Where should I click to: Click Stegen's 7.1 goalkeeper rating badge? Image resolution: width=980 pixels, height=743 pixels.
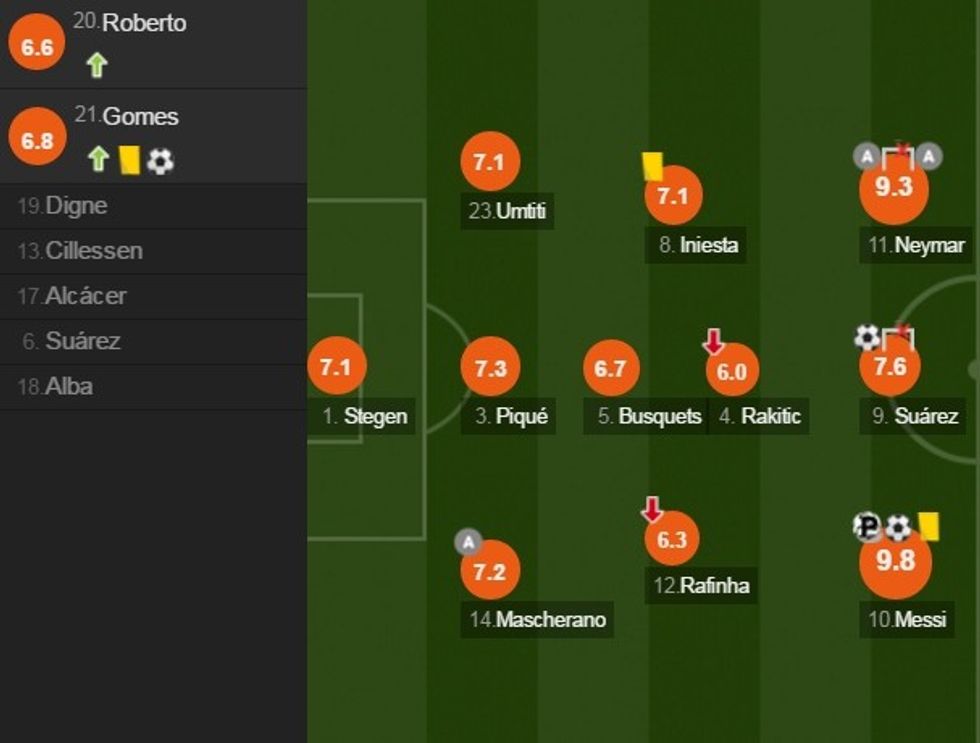tap(336, 368)
